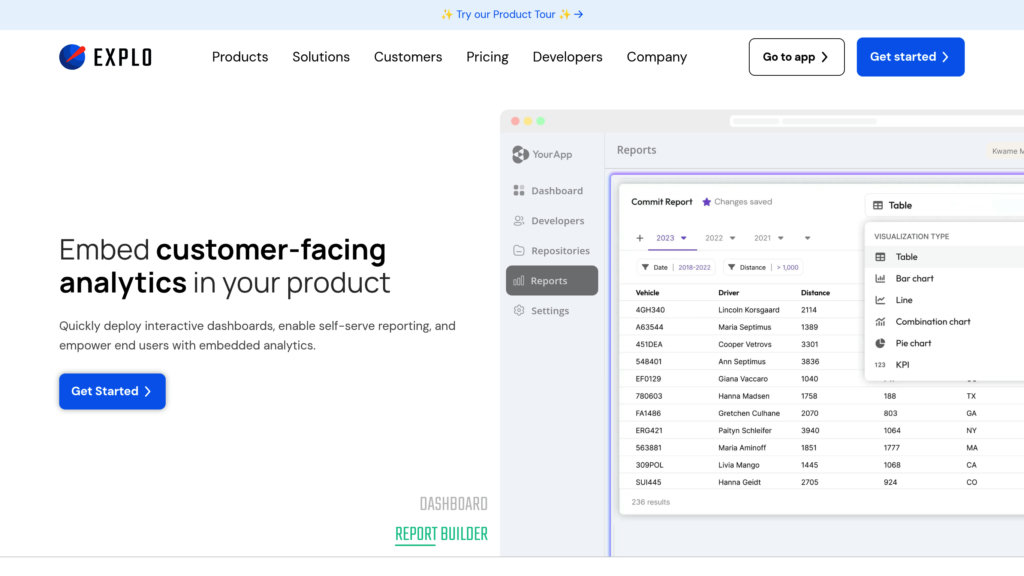Open the 2021 tab dropdown arrow
This screenshot has width=1024, height=576.
coord(780,238)
